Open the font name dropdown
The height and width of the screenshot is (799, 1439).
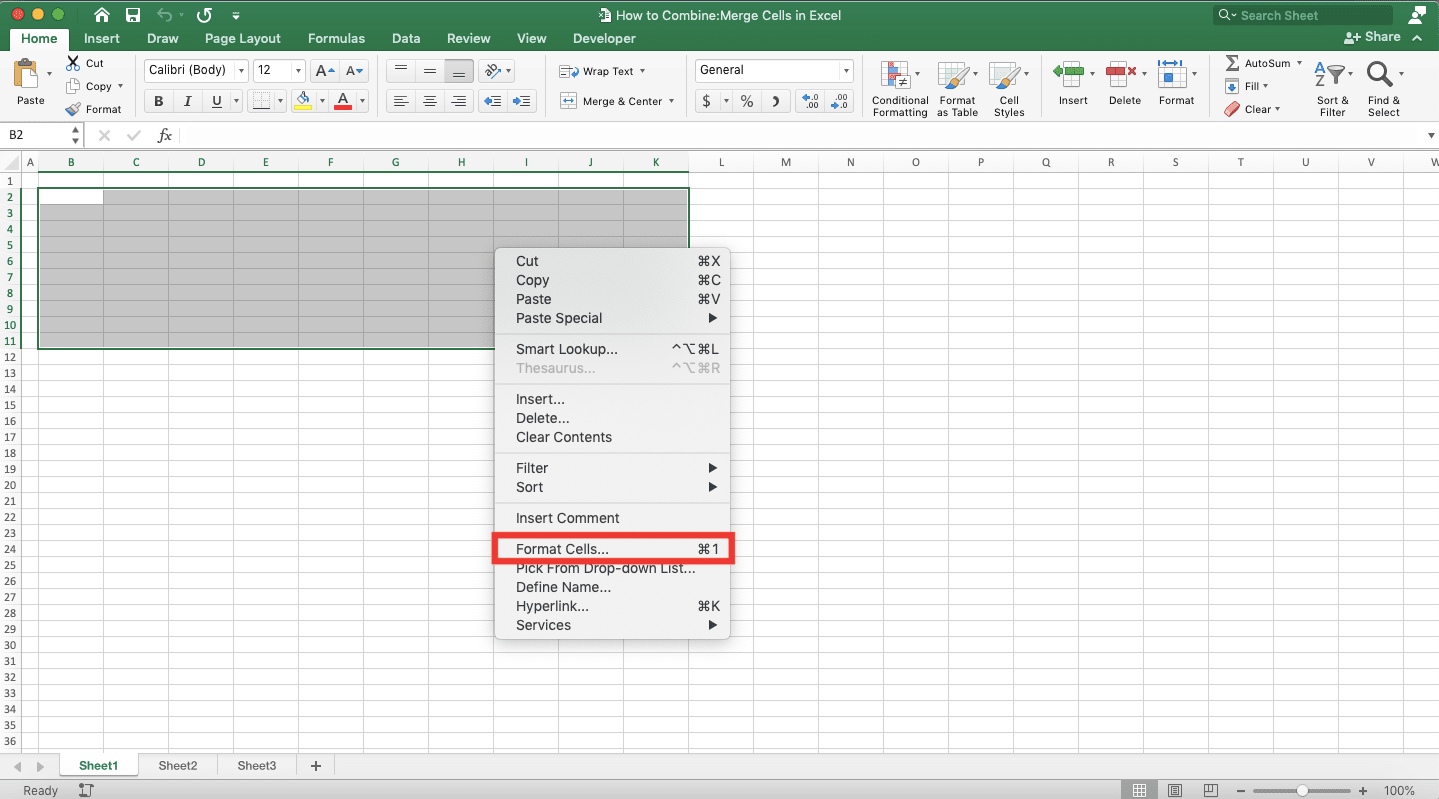click(x=238, y=70)
